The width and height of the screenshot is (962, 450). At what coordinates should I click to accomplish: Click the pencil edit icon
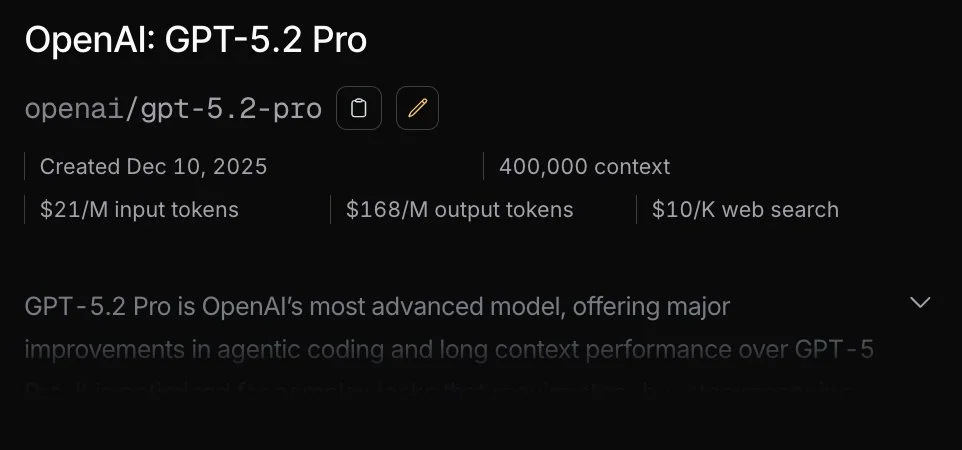(417, 109)
